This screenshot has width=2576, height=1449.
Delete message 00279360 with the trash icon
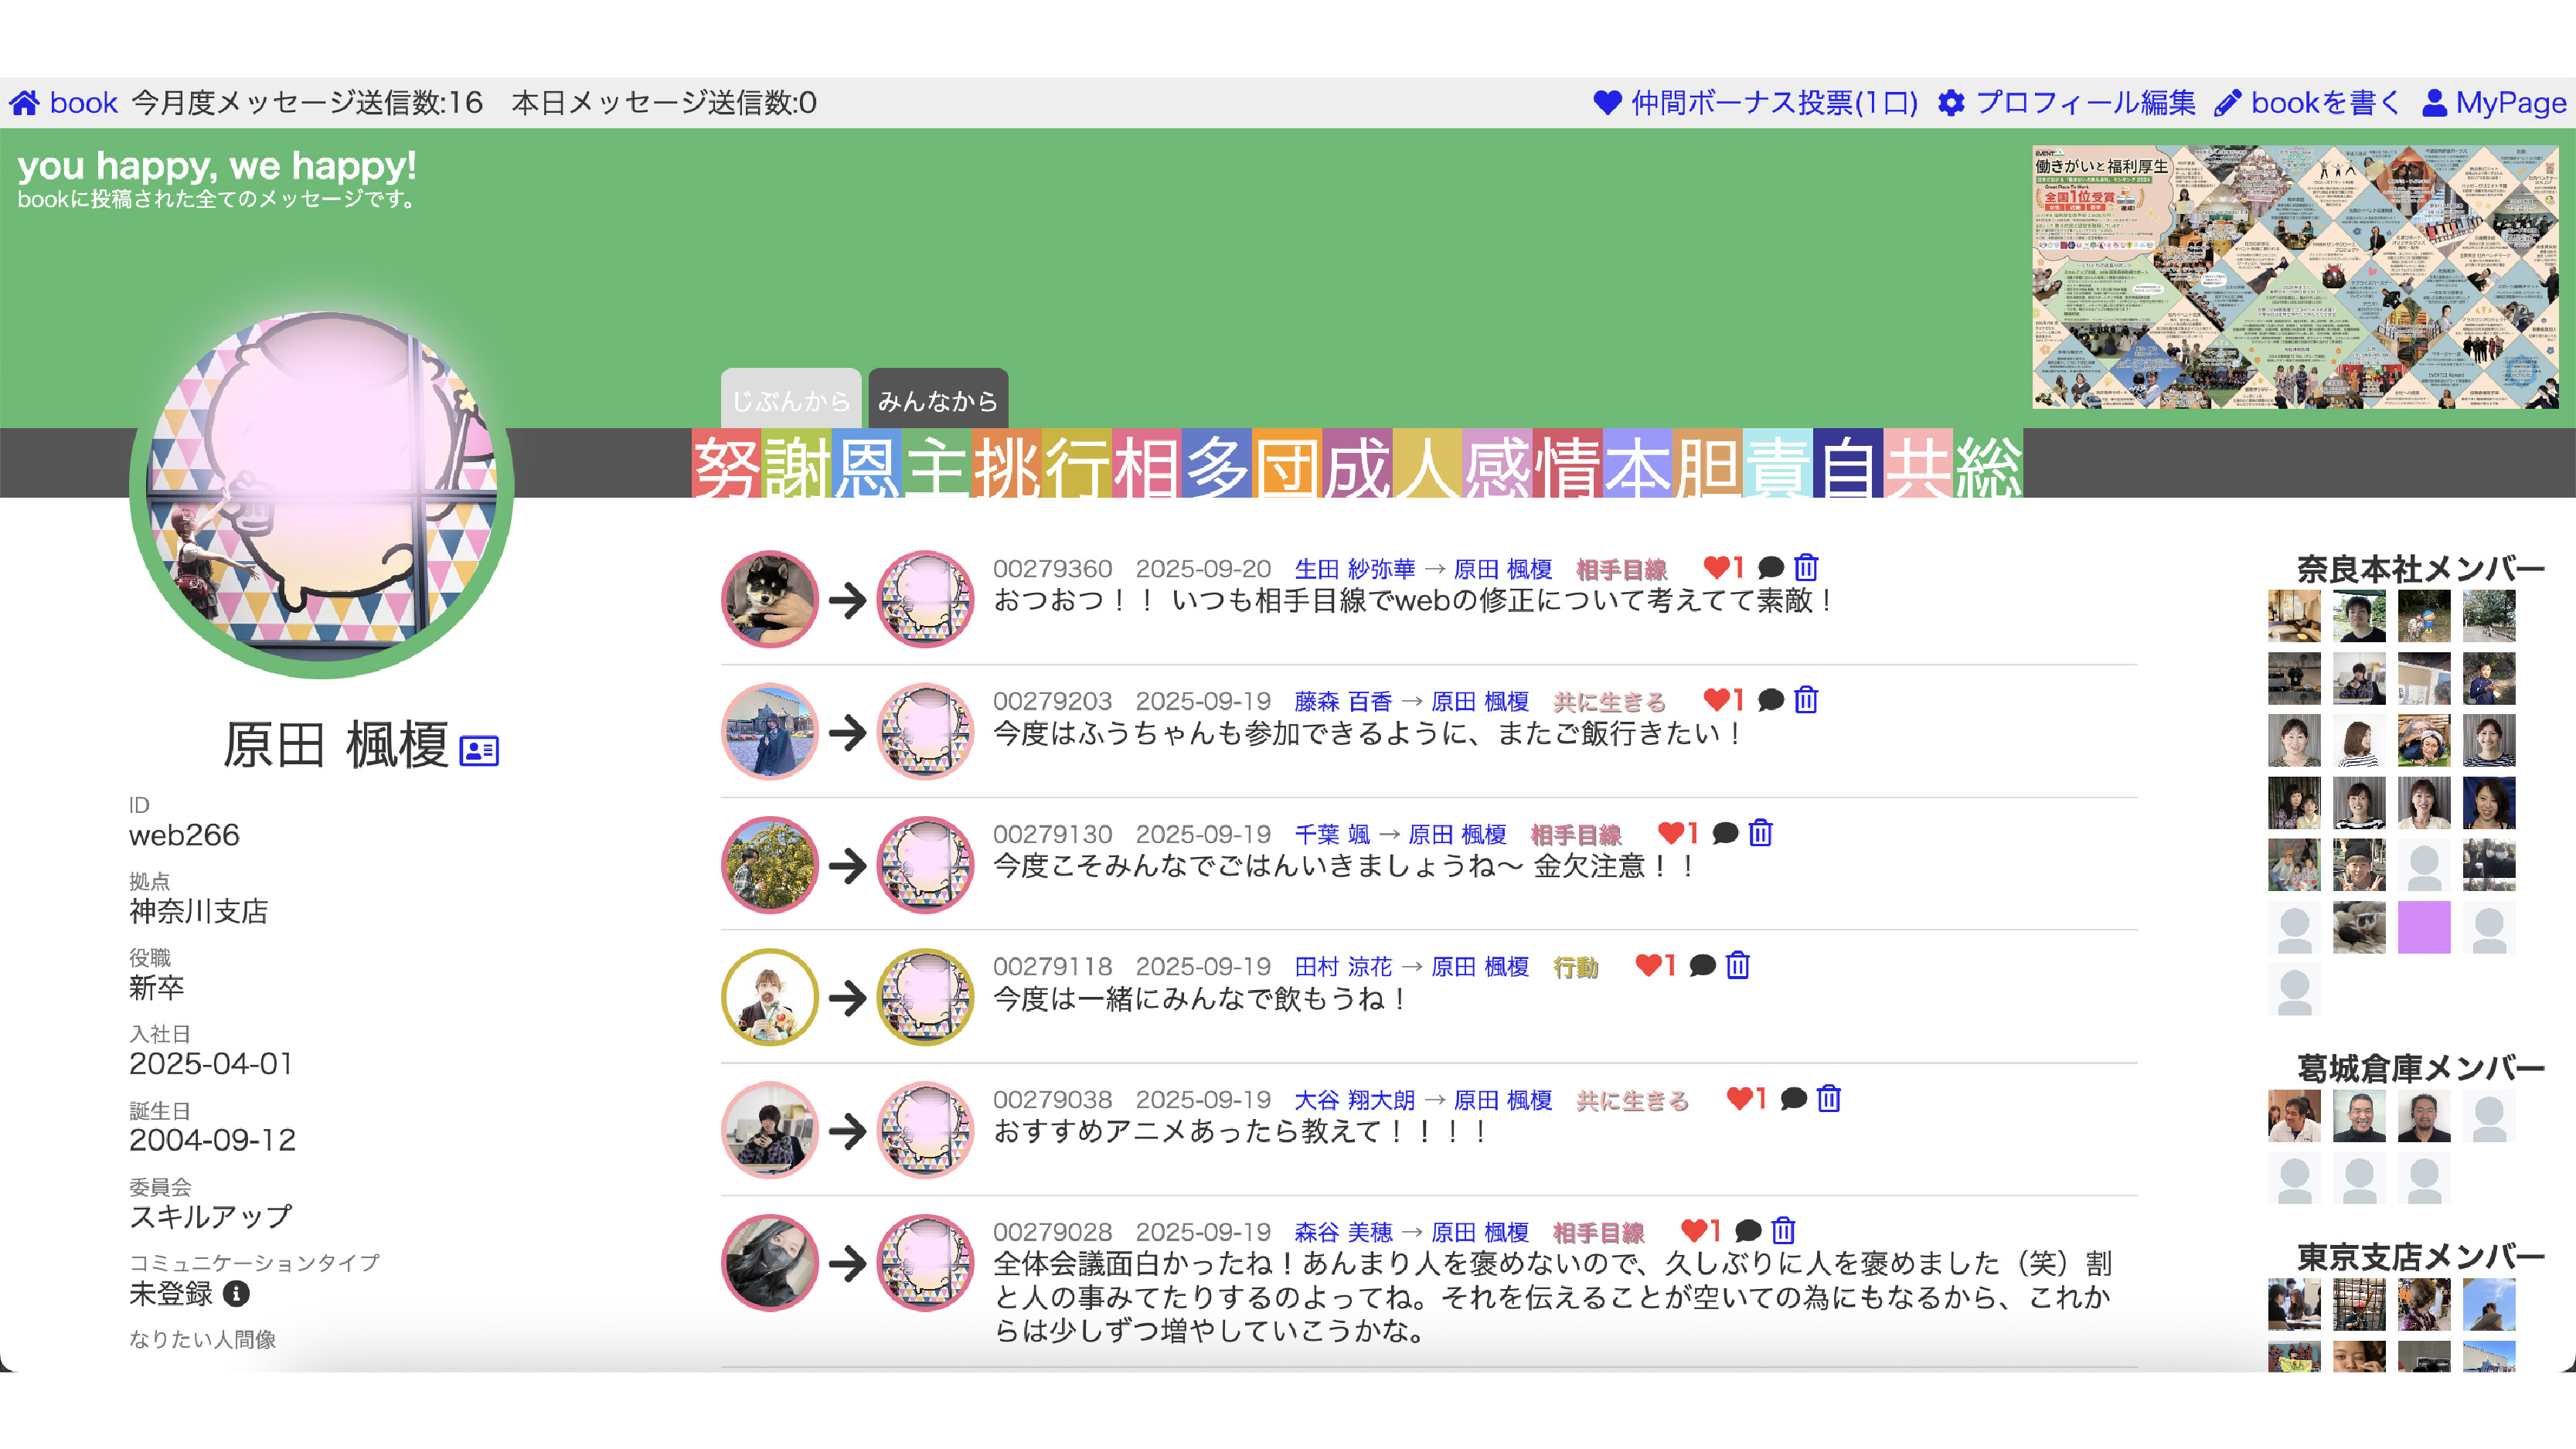[1806, 568]
